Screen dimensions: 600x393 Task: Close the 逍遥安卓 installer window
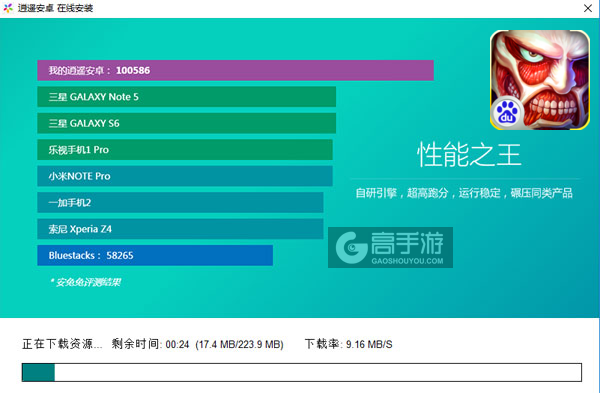pos(588,8)
